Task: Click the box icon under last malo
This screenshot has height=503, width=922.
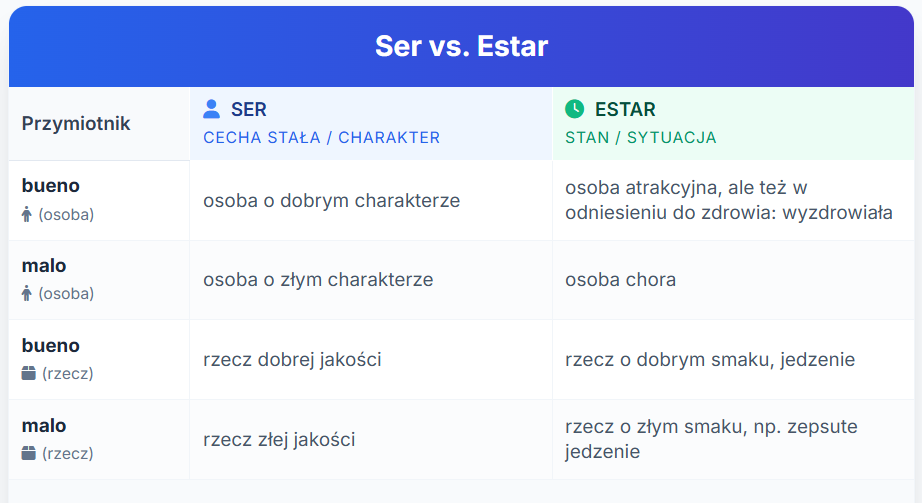Action: 28,453
